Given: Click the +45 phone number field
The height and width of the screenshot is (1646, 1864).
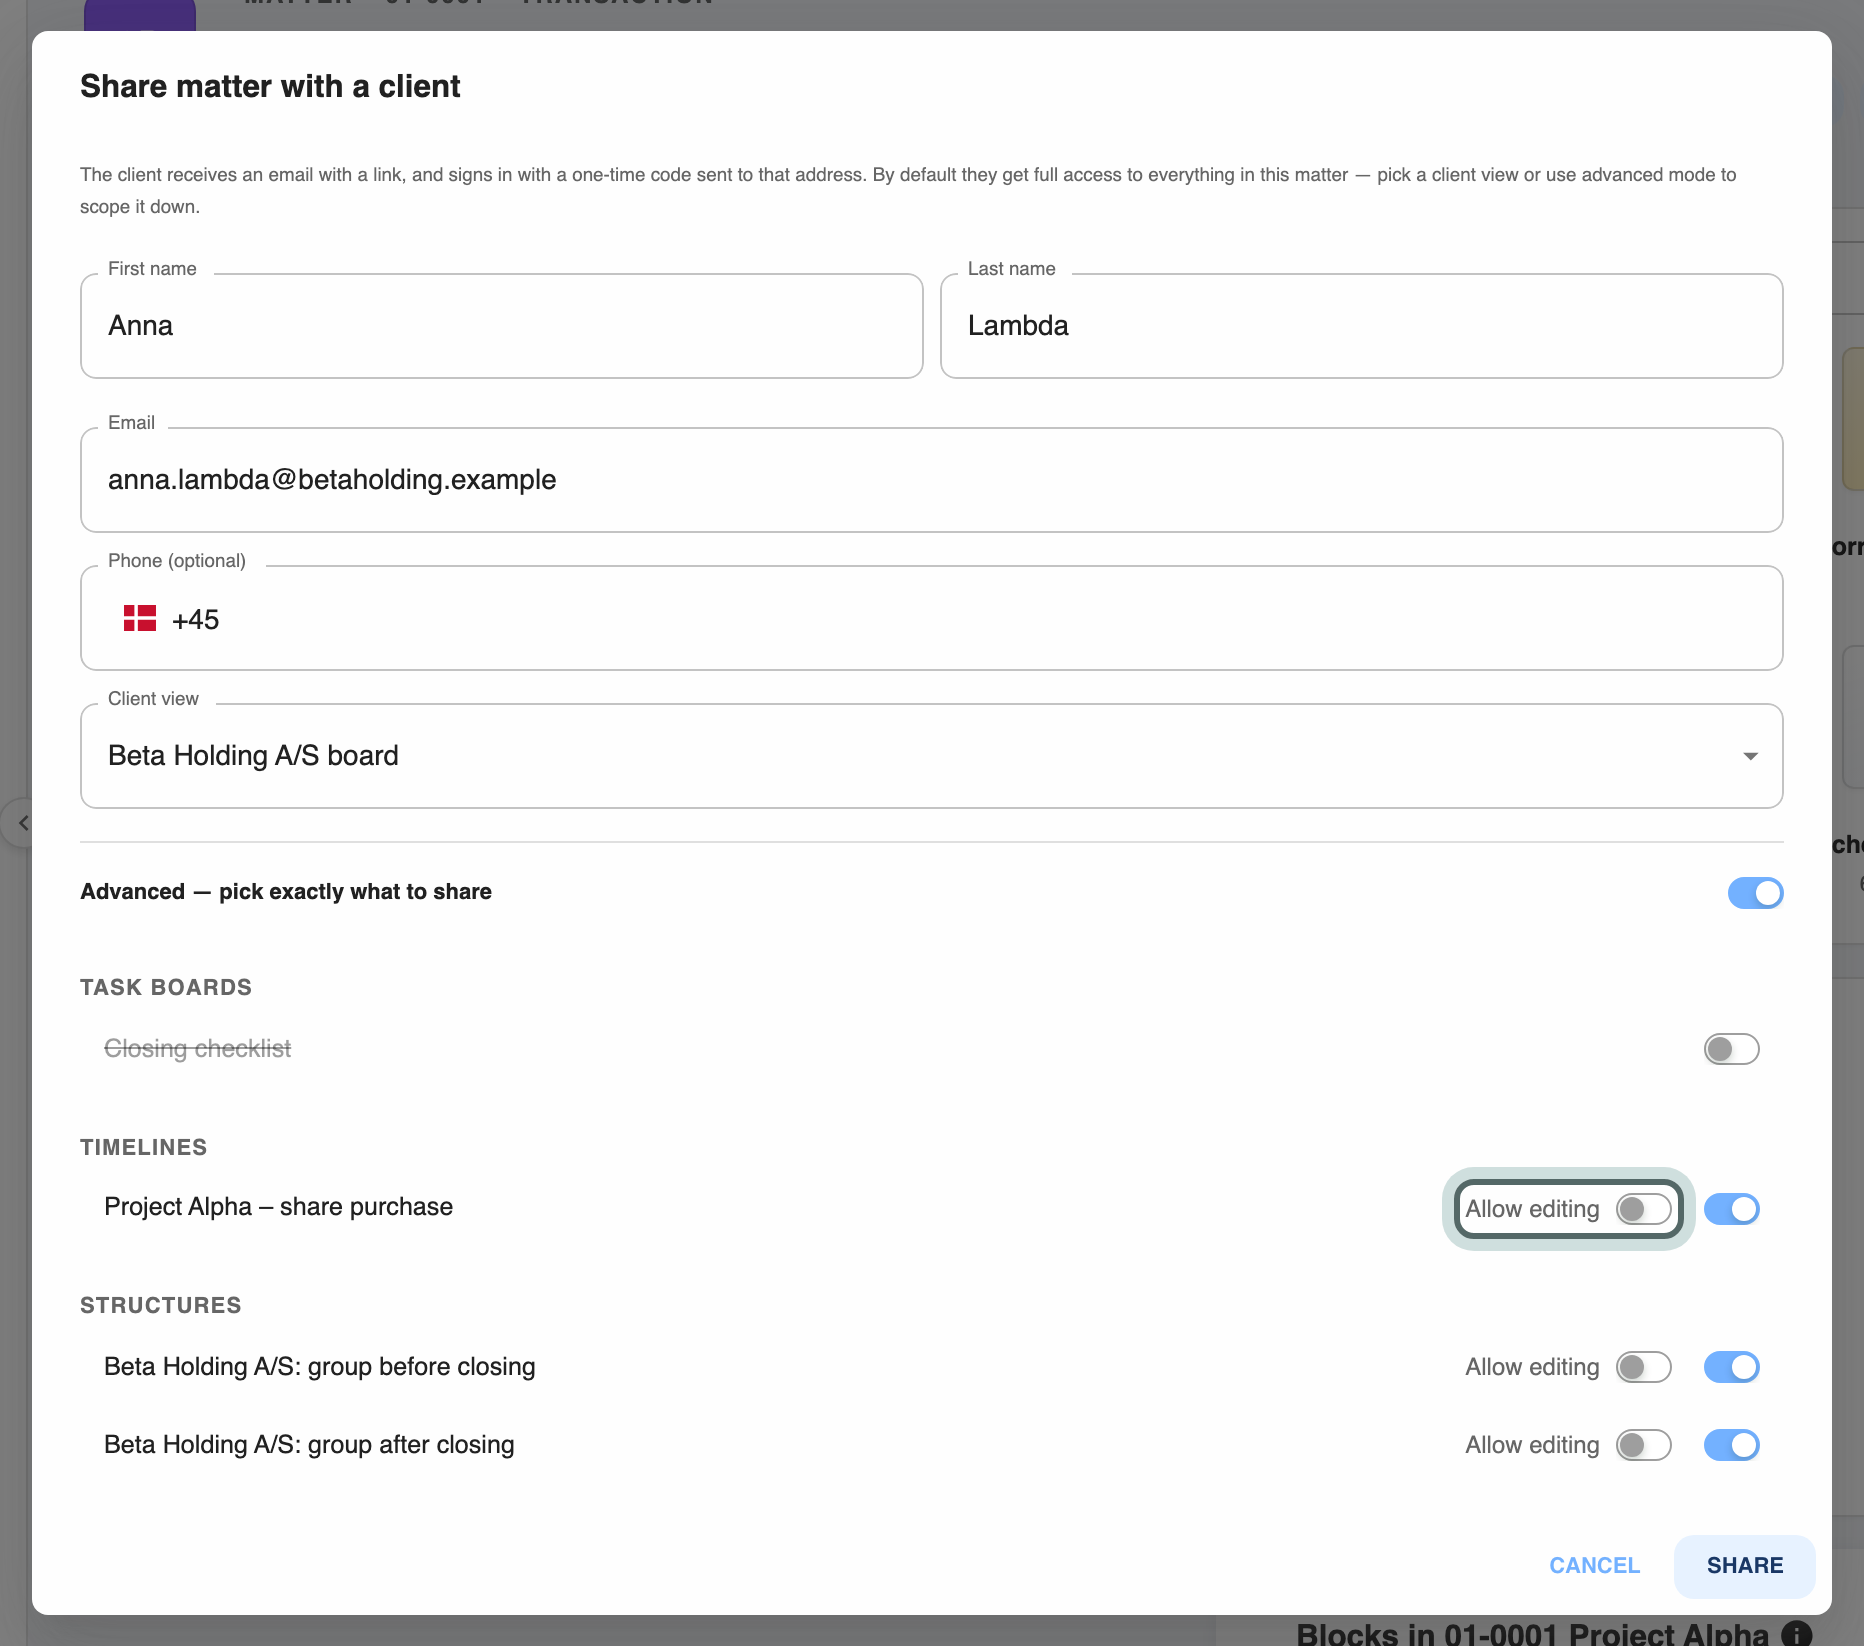Looking at the screenshot, I should coord(931,618).
